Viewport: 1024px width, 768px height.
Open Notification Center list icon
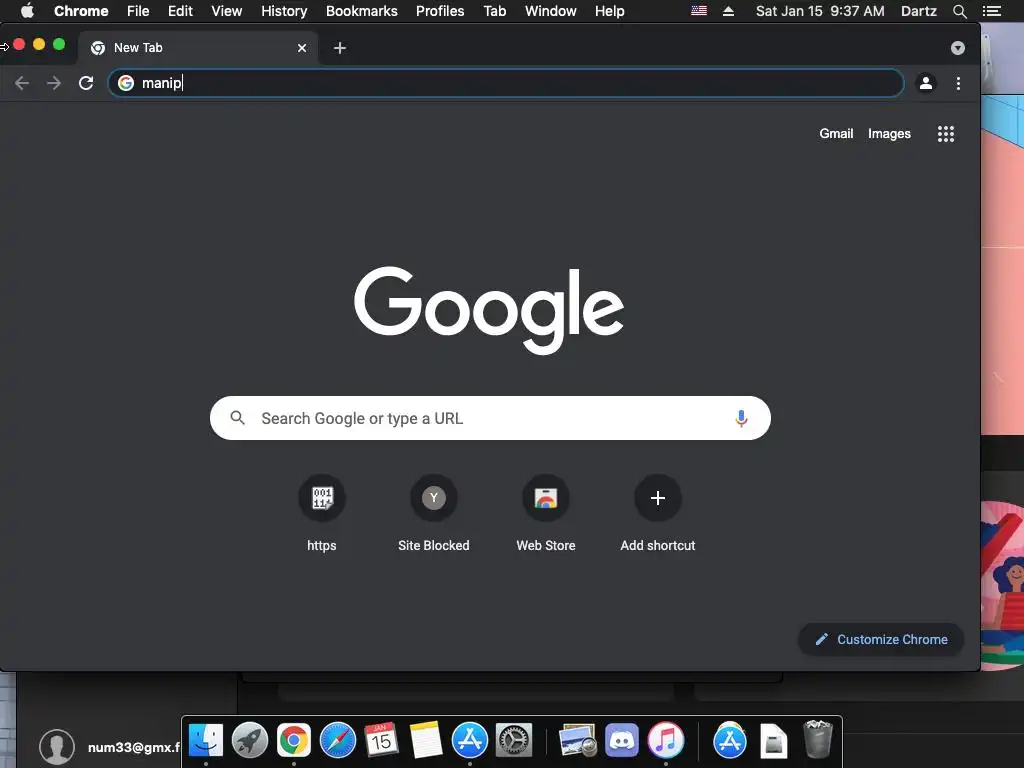pos(992,11)
